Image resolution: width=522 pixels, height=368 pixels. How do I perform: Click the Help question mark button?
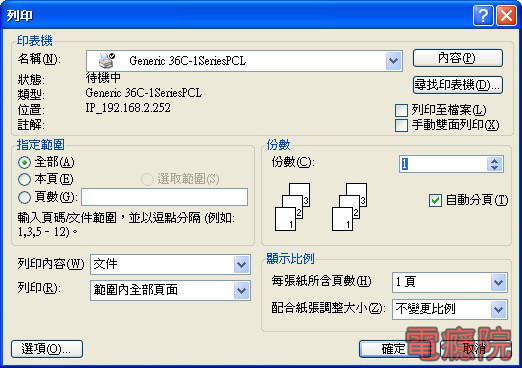click(x=482, y=15)
